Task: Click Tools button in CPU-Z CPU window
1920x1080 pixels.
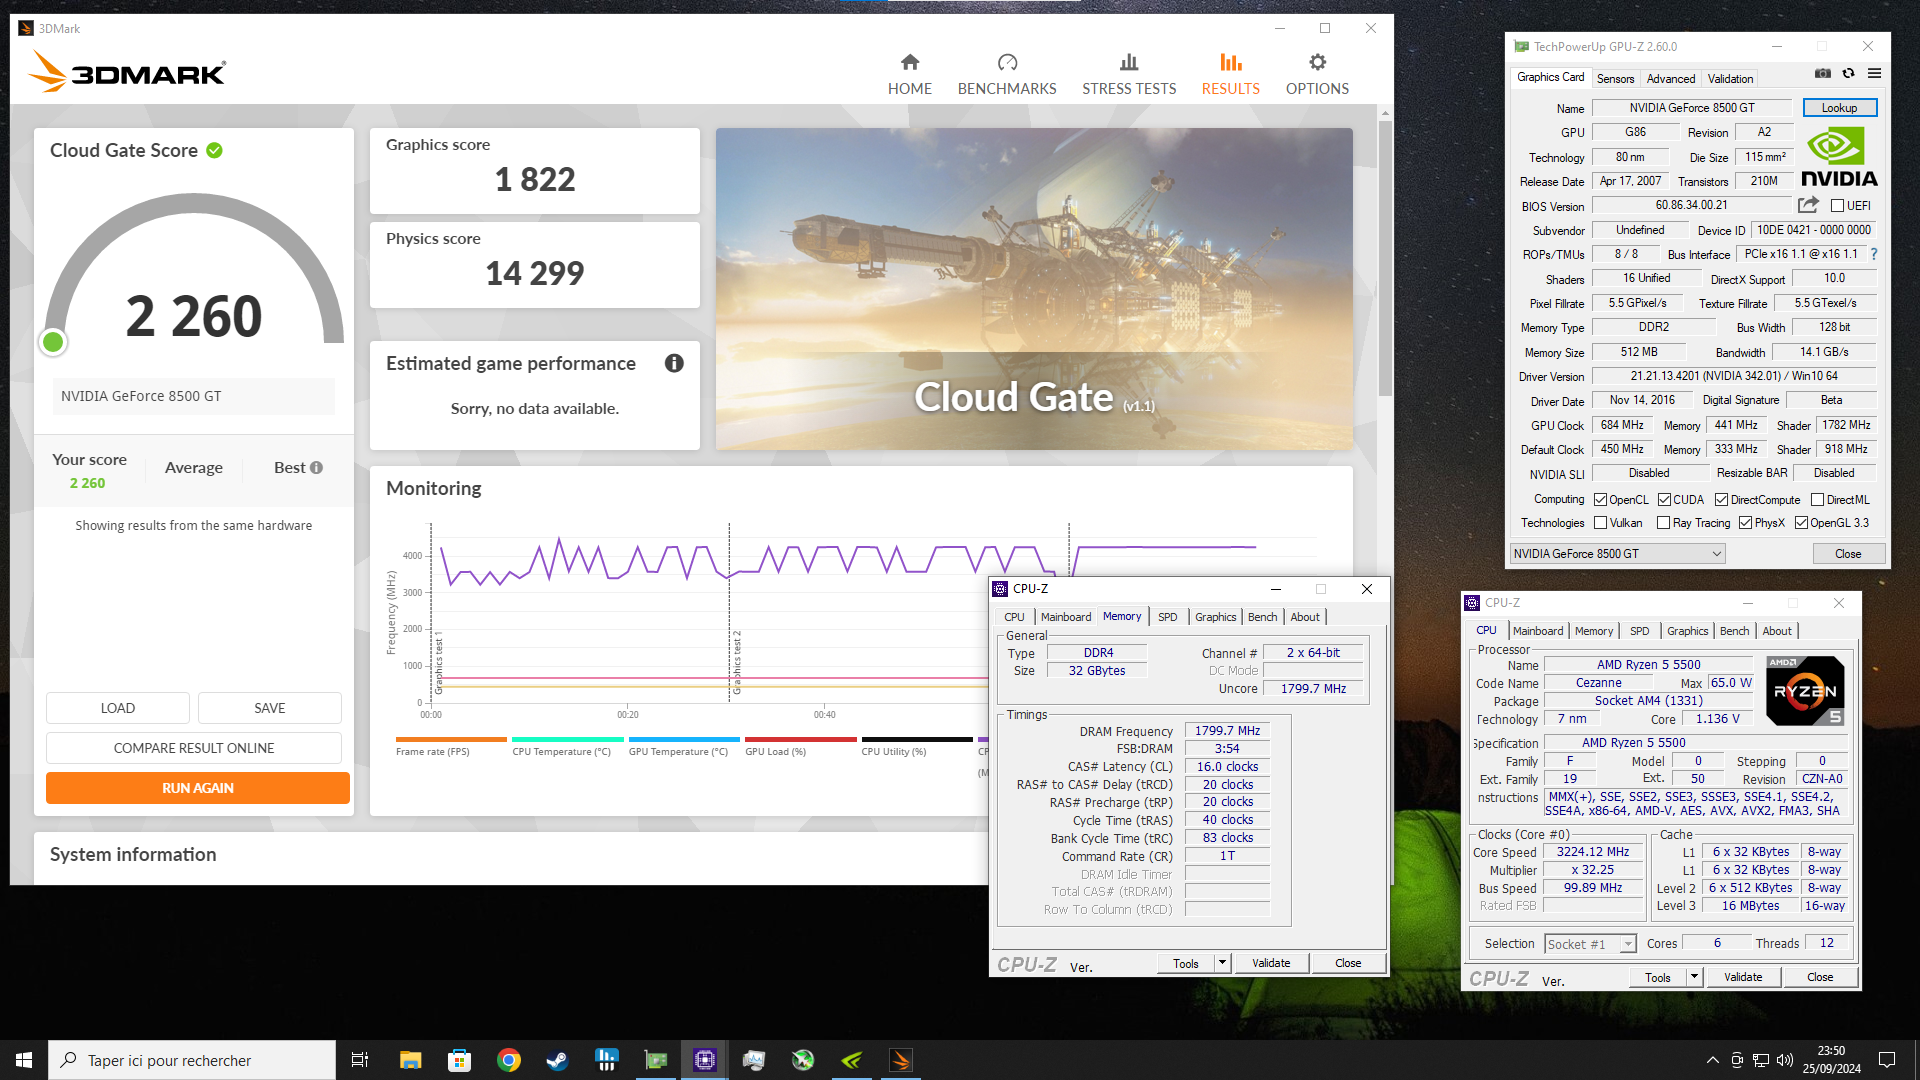Action: (x=1657, y=977)
